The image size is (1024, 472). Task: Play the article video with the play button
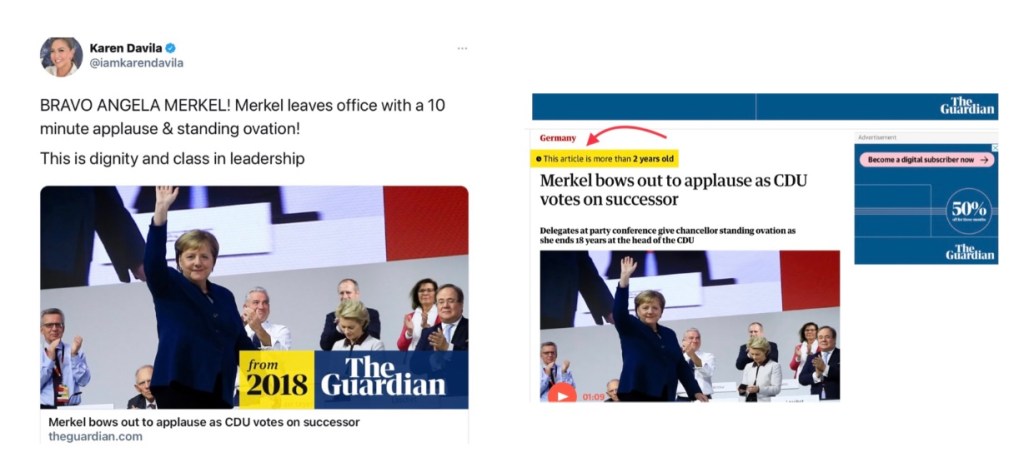[x=562, y=395]
